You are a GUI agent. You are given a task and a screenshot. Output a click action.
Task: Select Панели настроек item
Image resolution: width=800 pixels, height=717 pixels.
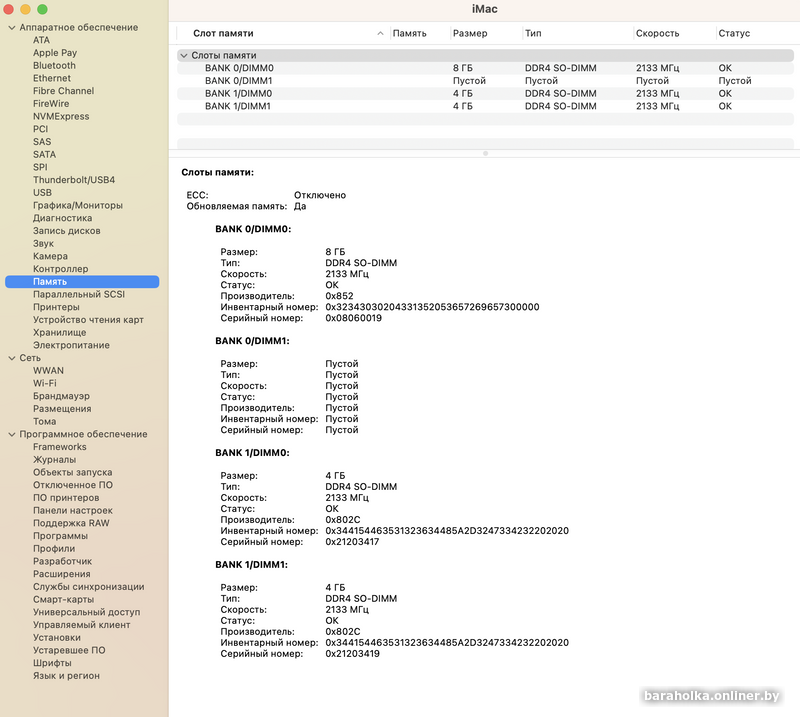pyautogui.click(x=72, y=510)
